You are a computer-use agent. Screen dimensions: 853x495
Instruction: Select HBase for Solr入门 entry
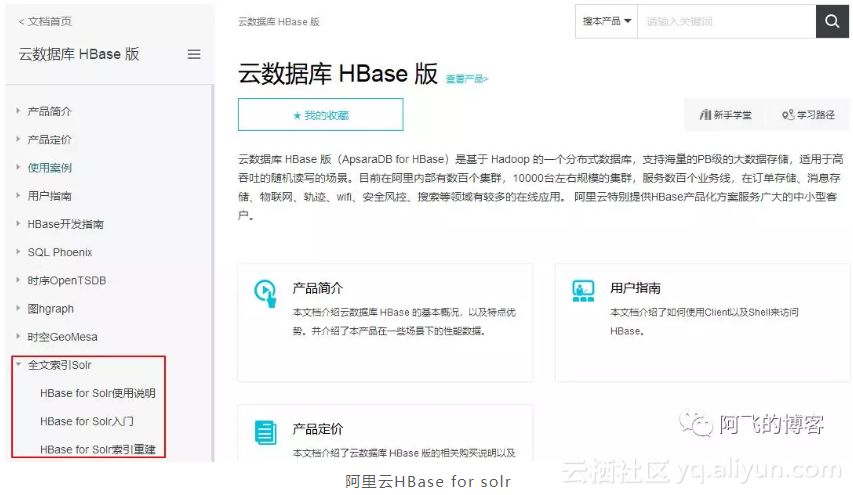point(86,421)
